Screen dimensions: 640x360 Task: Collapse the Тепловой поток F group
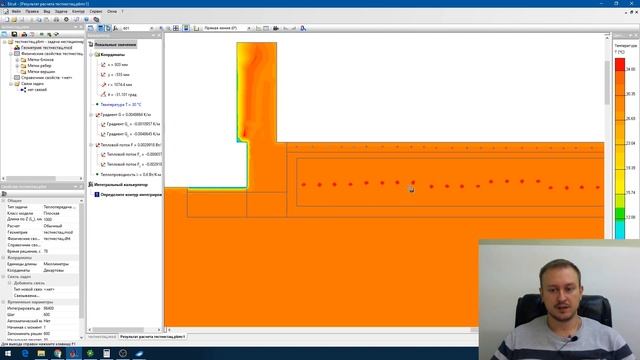coord(92,145)
